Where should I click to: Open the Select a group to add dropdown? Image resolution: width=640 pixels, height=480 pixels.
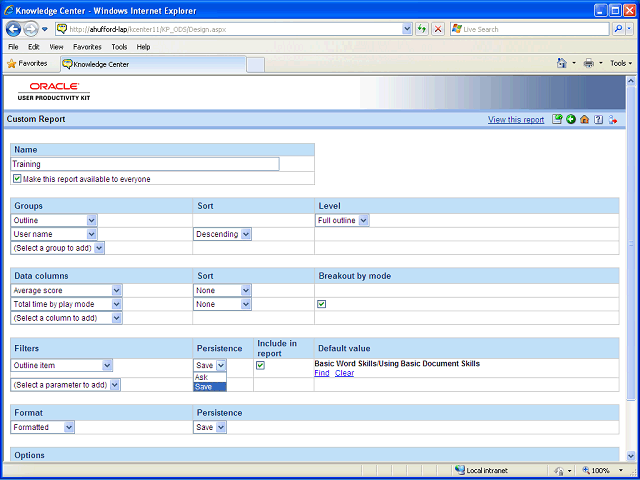click(x=58, y=248)
